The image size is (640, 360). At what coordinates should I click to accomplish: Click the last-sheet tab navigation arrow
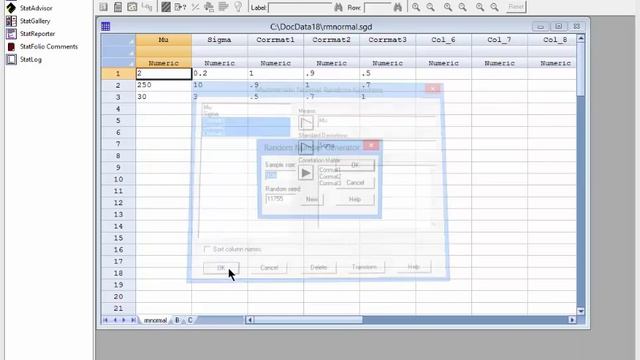tap(133, 320)
